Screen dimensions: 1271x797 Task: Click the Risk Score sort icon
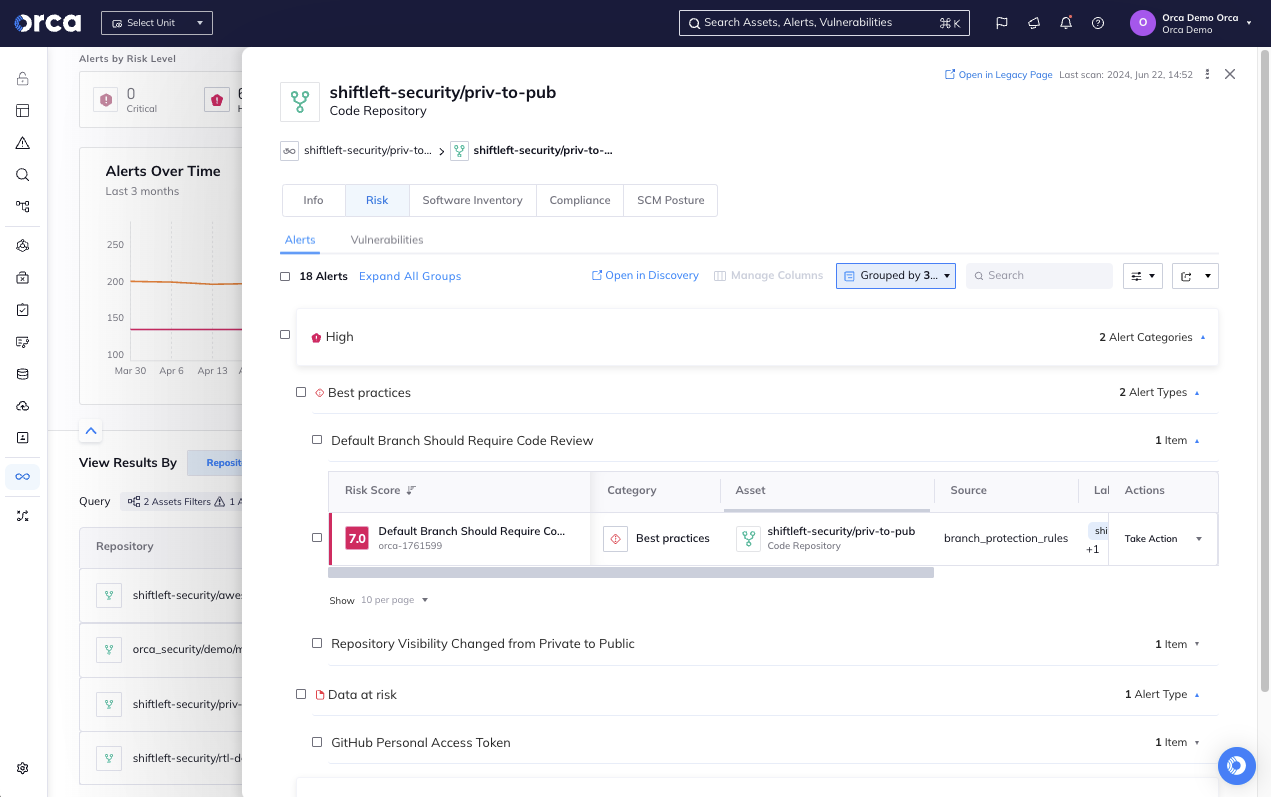click(411, 490)
